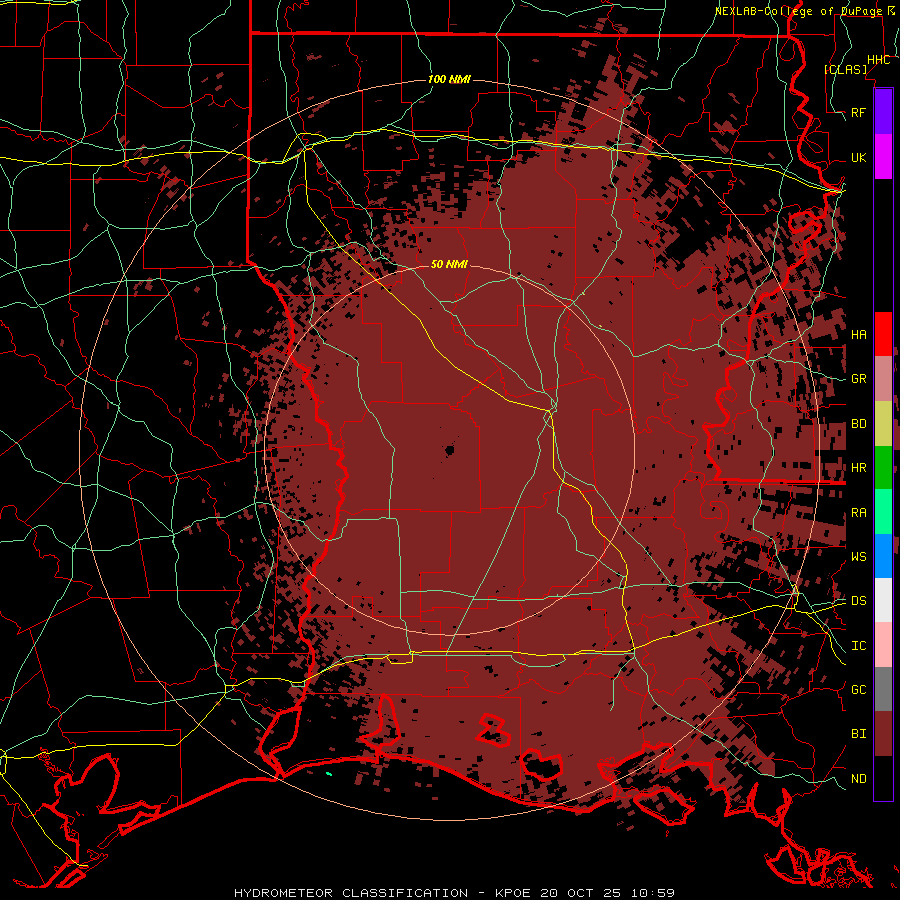
Task: Click the GC gray legend swatch
Action: 883,689
